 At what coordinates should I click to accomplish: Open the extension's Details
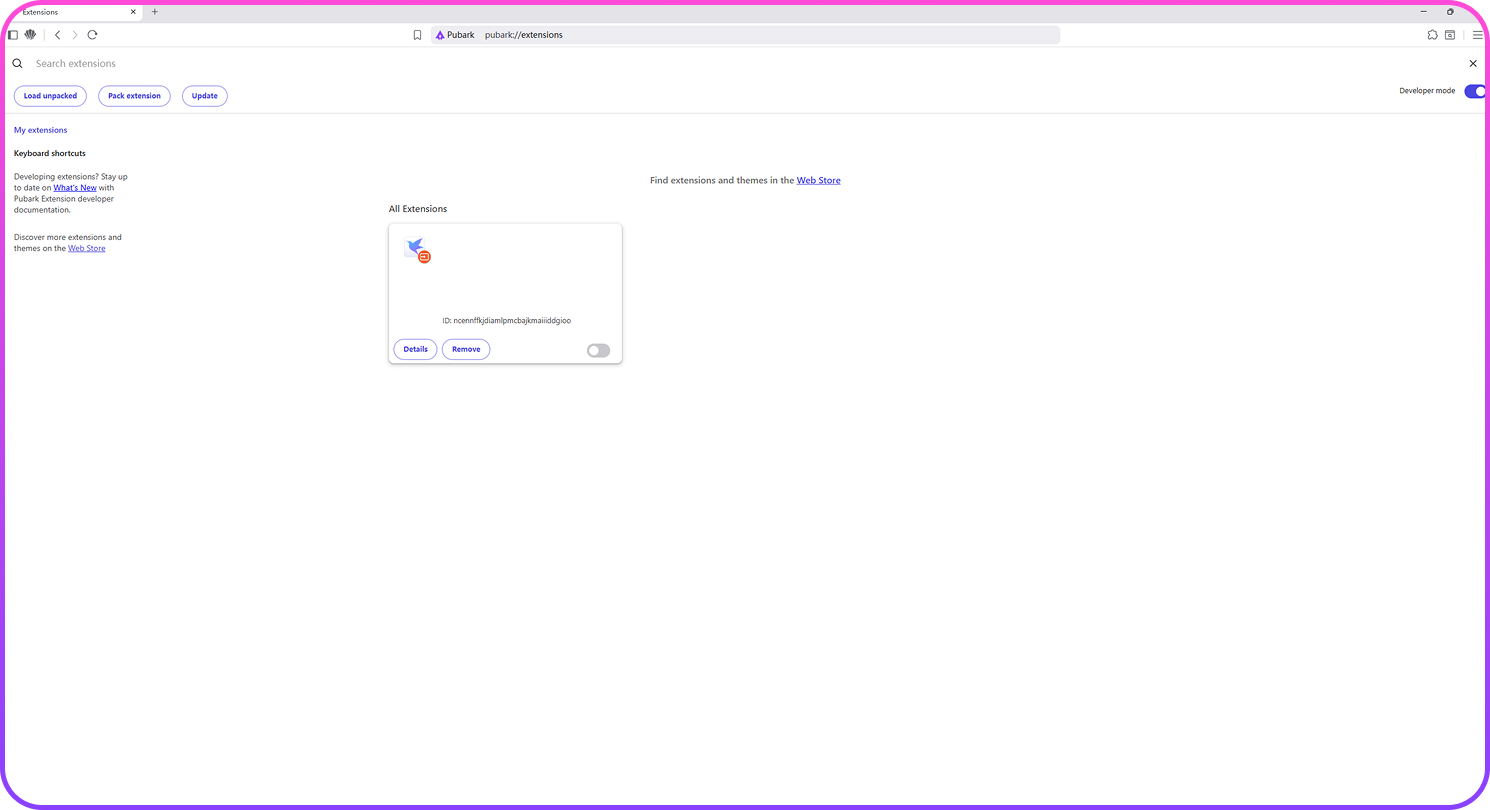[x=415, y=349]
